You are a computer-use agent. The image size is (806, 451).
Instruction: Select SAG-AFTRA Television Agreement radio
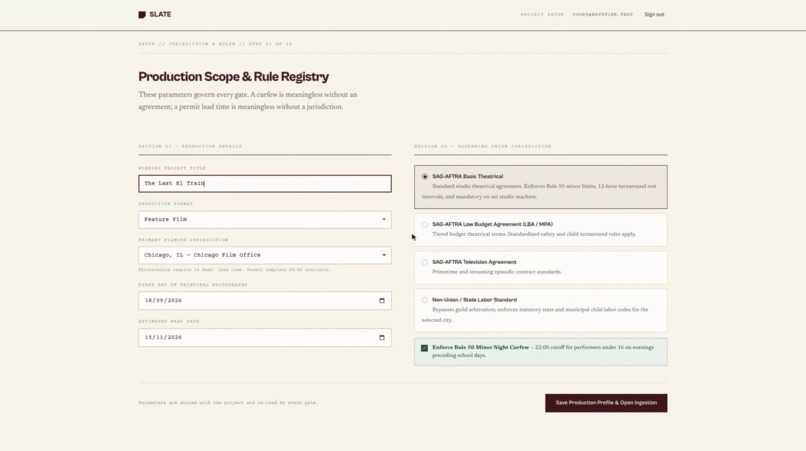pyautogui.click(x=425, y=262)
